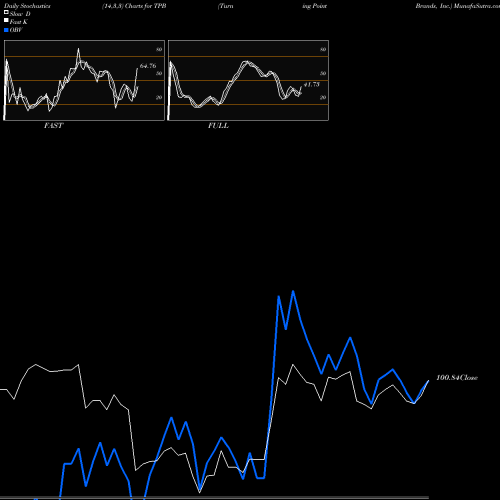This screenshot has width=500, height=500.
Task: Click the blue OBV legend swatch
Action: click(6, 30)
